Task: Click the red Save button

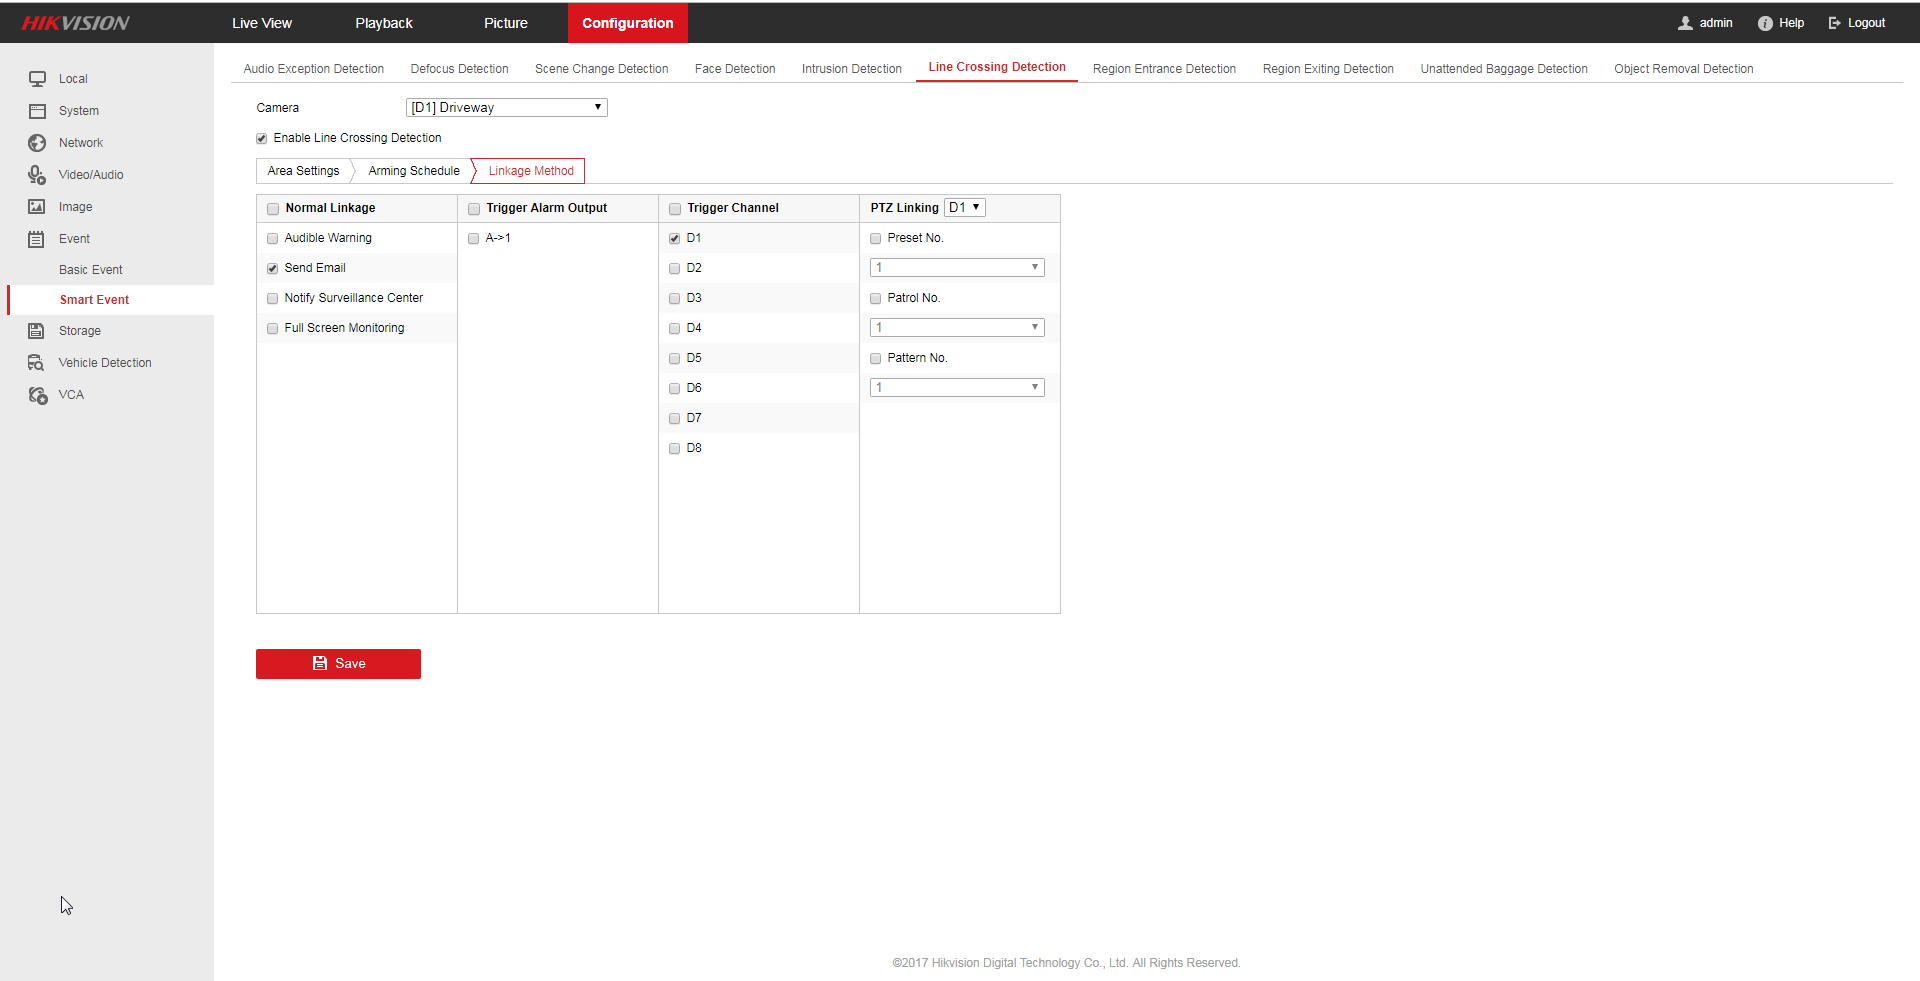Action: (338, 664)
